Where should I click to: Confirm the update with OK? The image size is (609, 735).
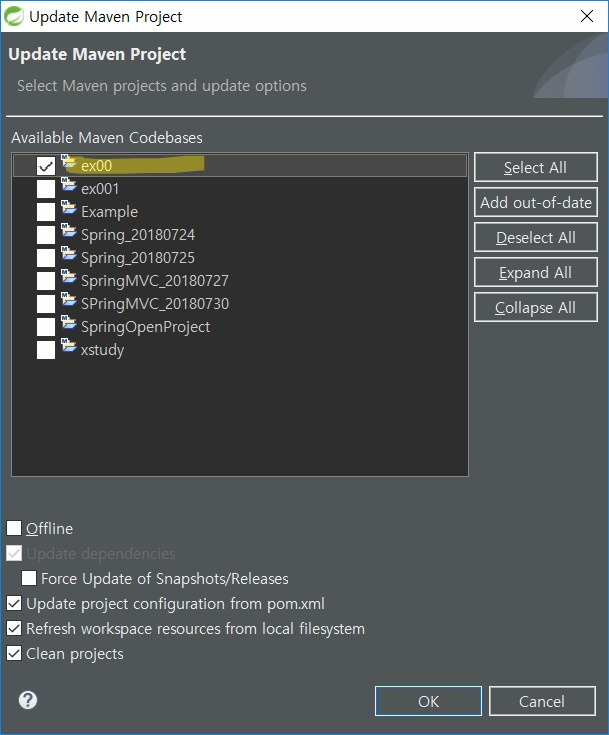[428, 701]
